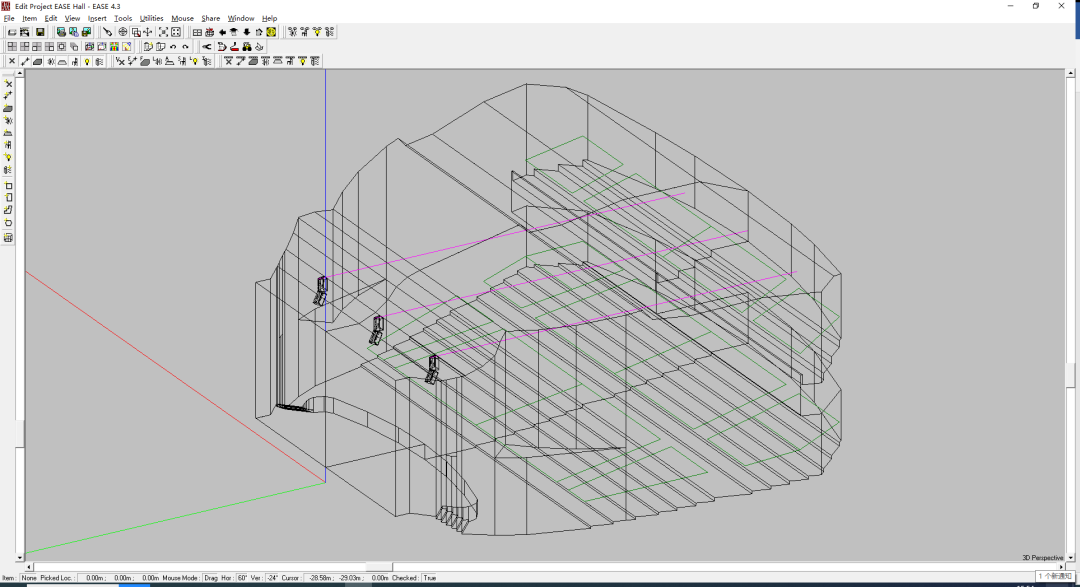
Task: Click the Insert Listener Seat icon in left sidebar
Action: pos(8,145)
